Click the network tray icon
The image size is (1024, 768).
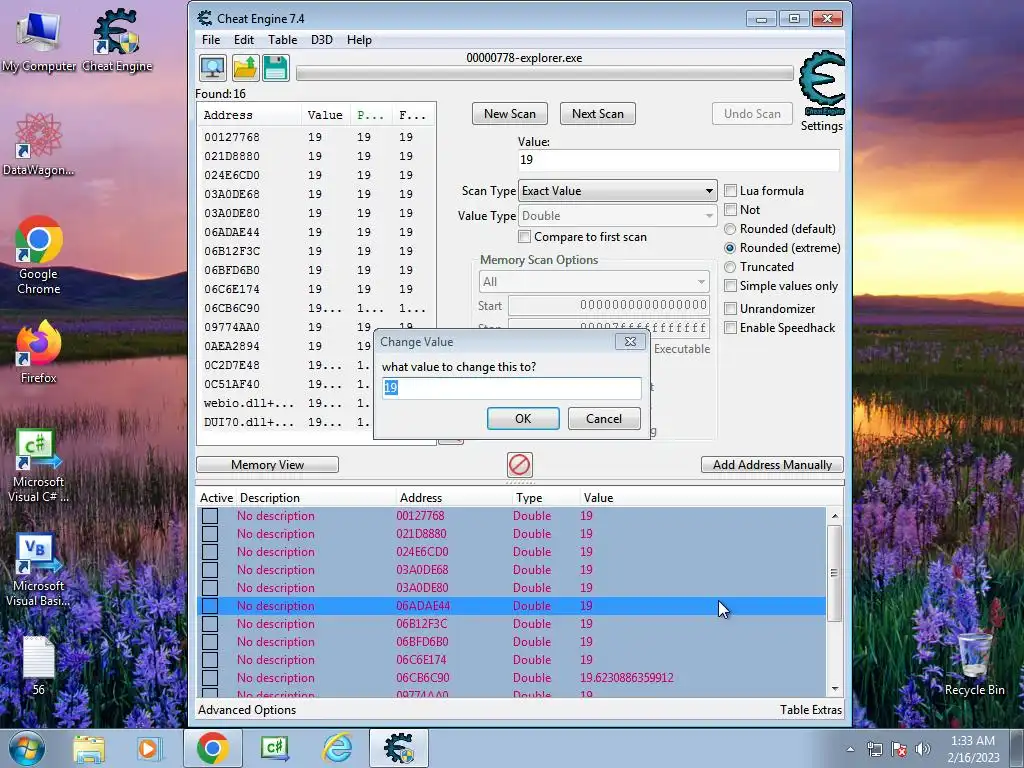pos(874,749)
